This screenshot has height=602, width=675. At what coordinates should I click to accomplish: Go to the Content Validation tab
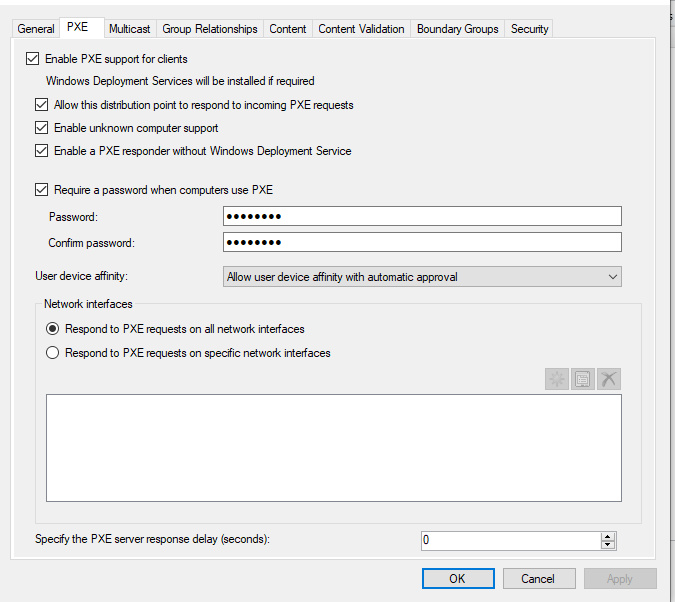[361, 29]
